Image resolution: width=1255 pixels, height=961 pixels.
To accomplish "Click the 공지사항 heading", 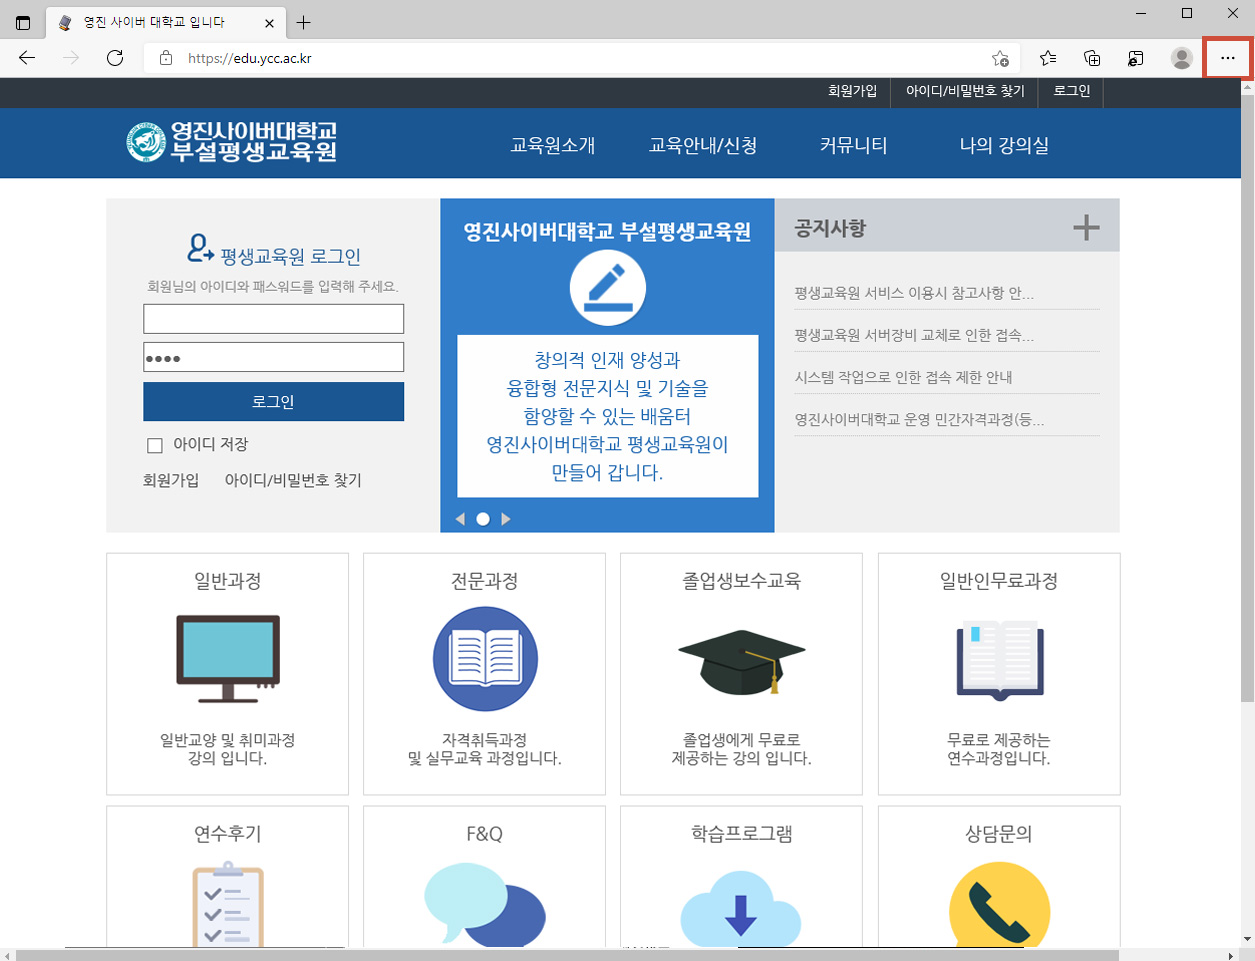I will (x=830, y=228).
